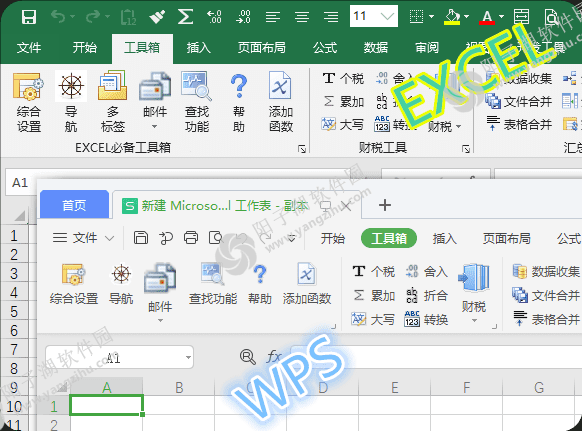The image size is (582, 431).
Task: Click the WPS print icon
Action: [191, 238]
